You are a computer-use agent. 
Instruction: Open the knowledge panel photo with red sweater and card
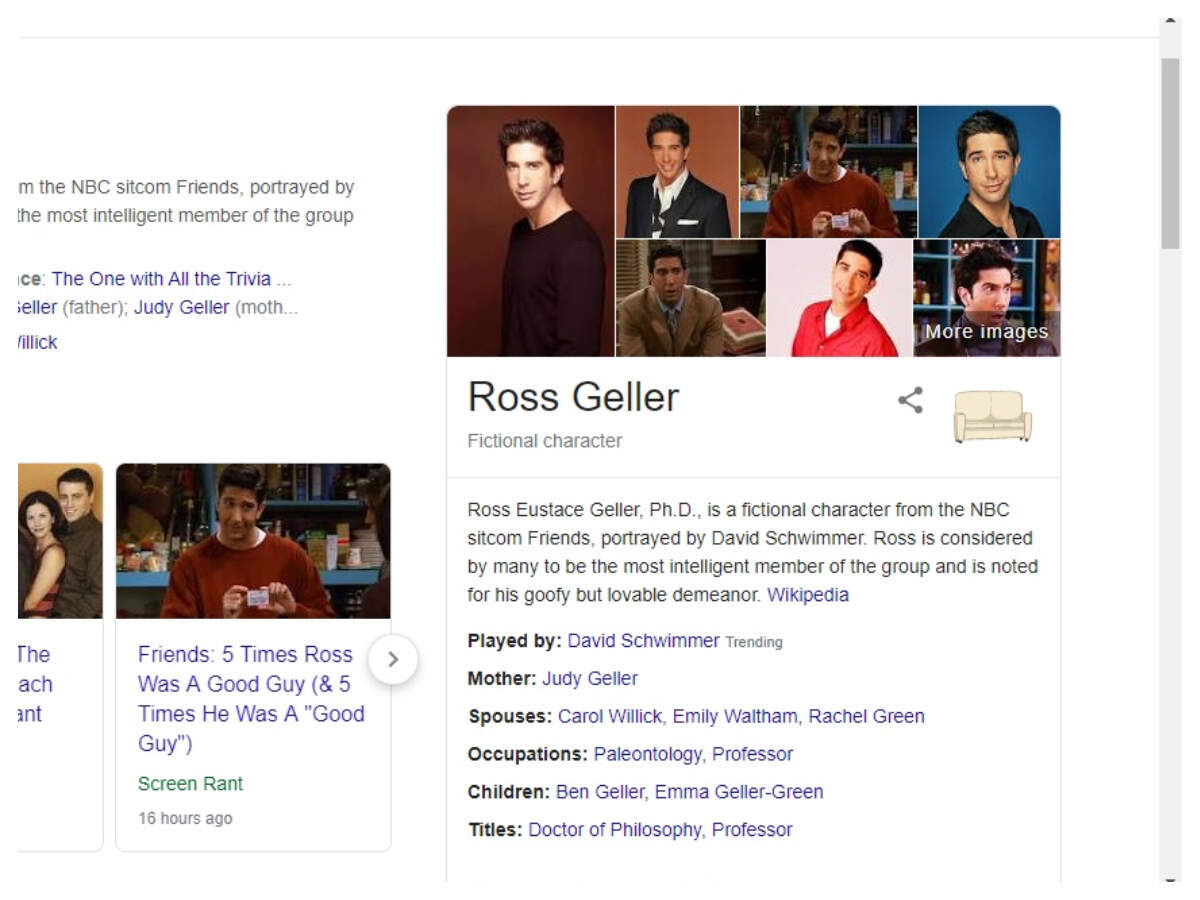pos(828,171)
